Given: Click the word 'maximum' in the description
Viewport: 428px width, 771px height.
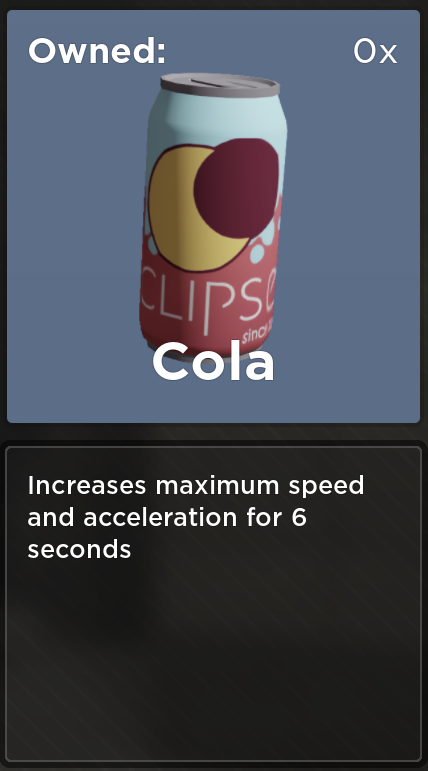Looking at the screenshot, I should [218, 486].
